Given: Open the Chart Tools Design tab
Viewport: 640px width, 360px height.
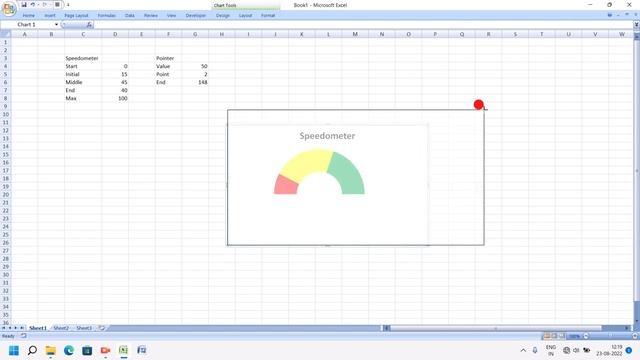Looking at the screenshot, I should [x=223, y=16].
